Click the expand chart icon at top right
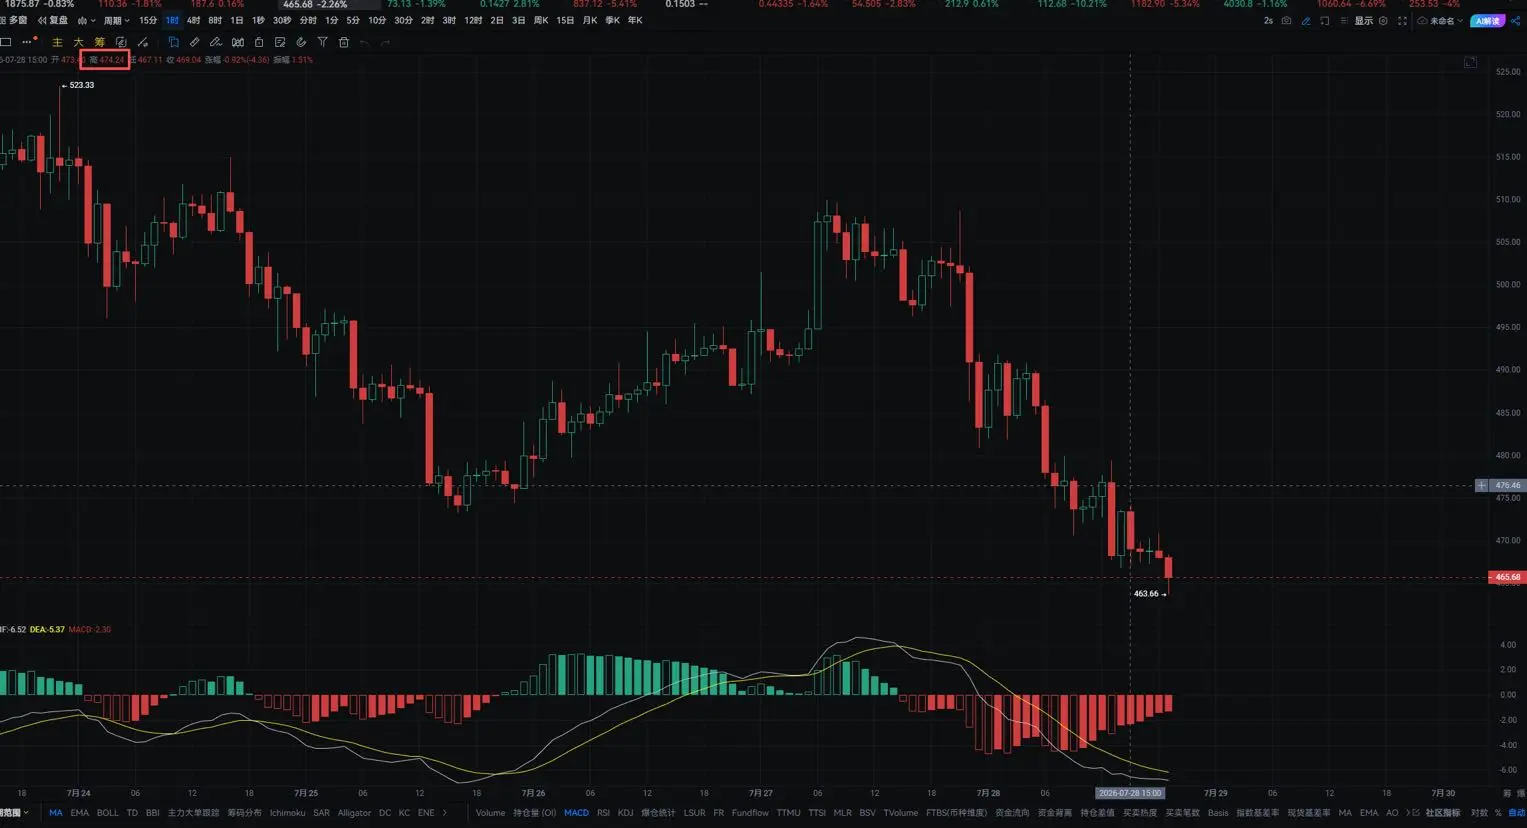1527x828 pixels. tap(1470, 62)
